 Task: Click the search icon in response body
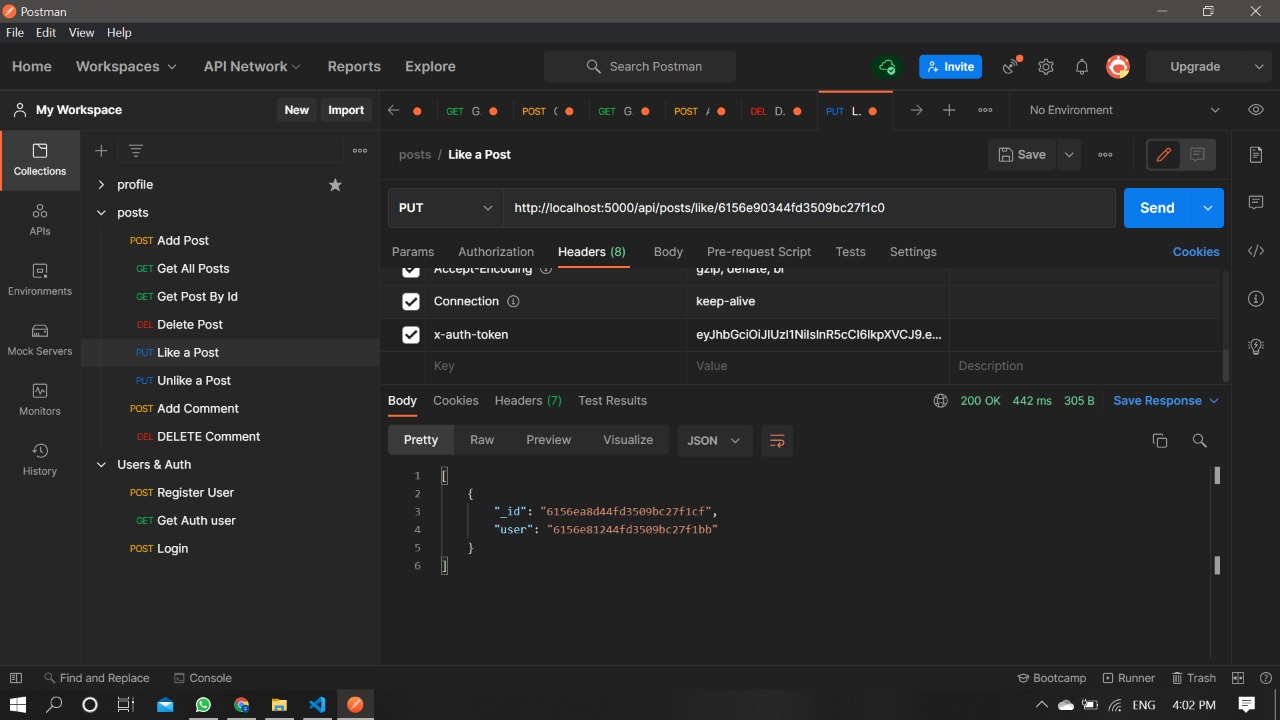click(1200, 440)
